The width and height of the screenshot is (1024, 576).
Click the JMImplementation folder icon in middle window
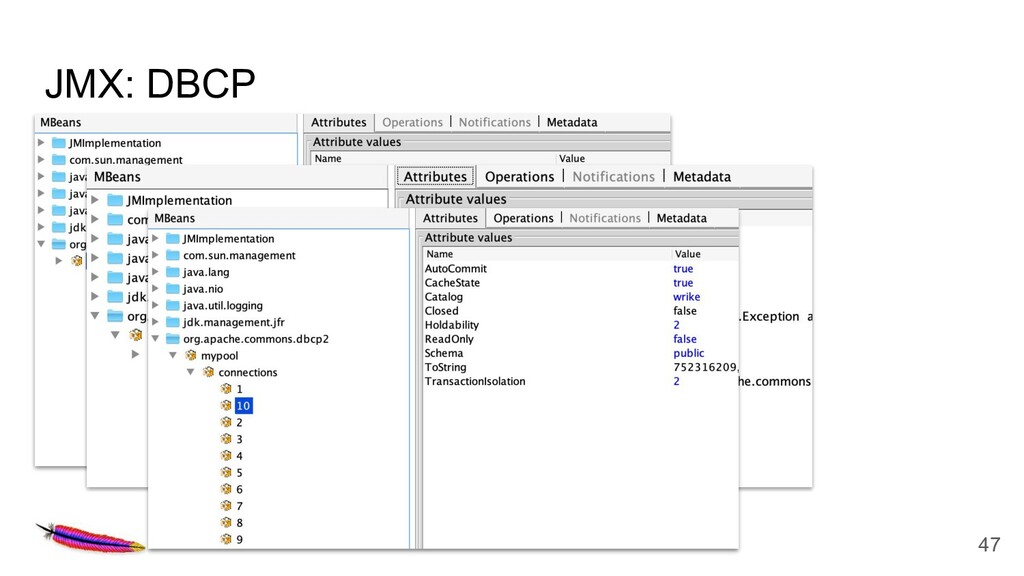(x=116, y=200)
